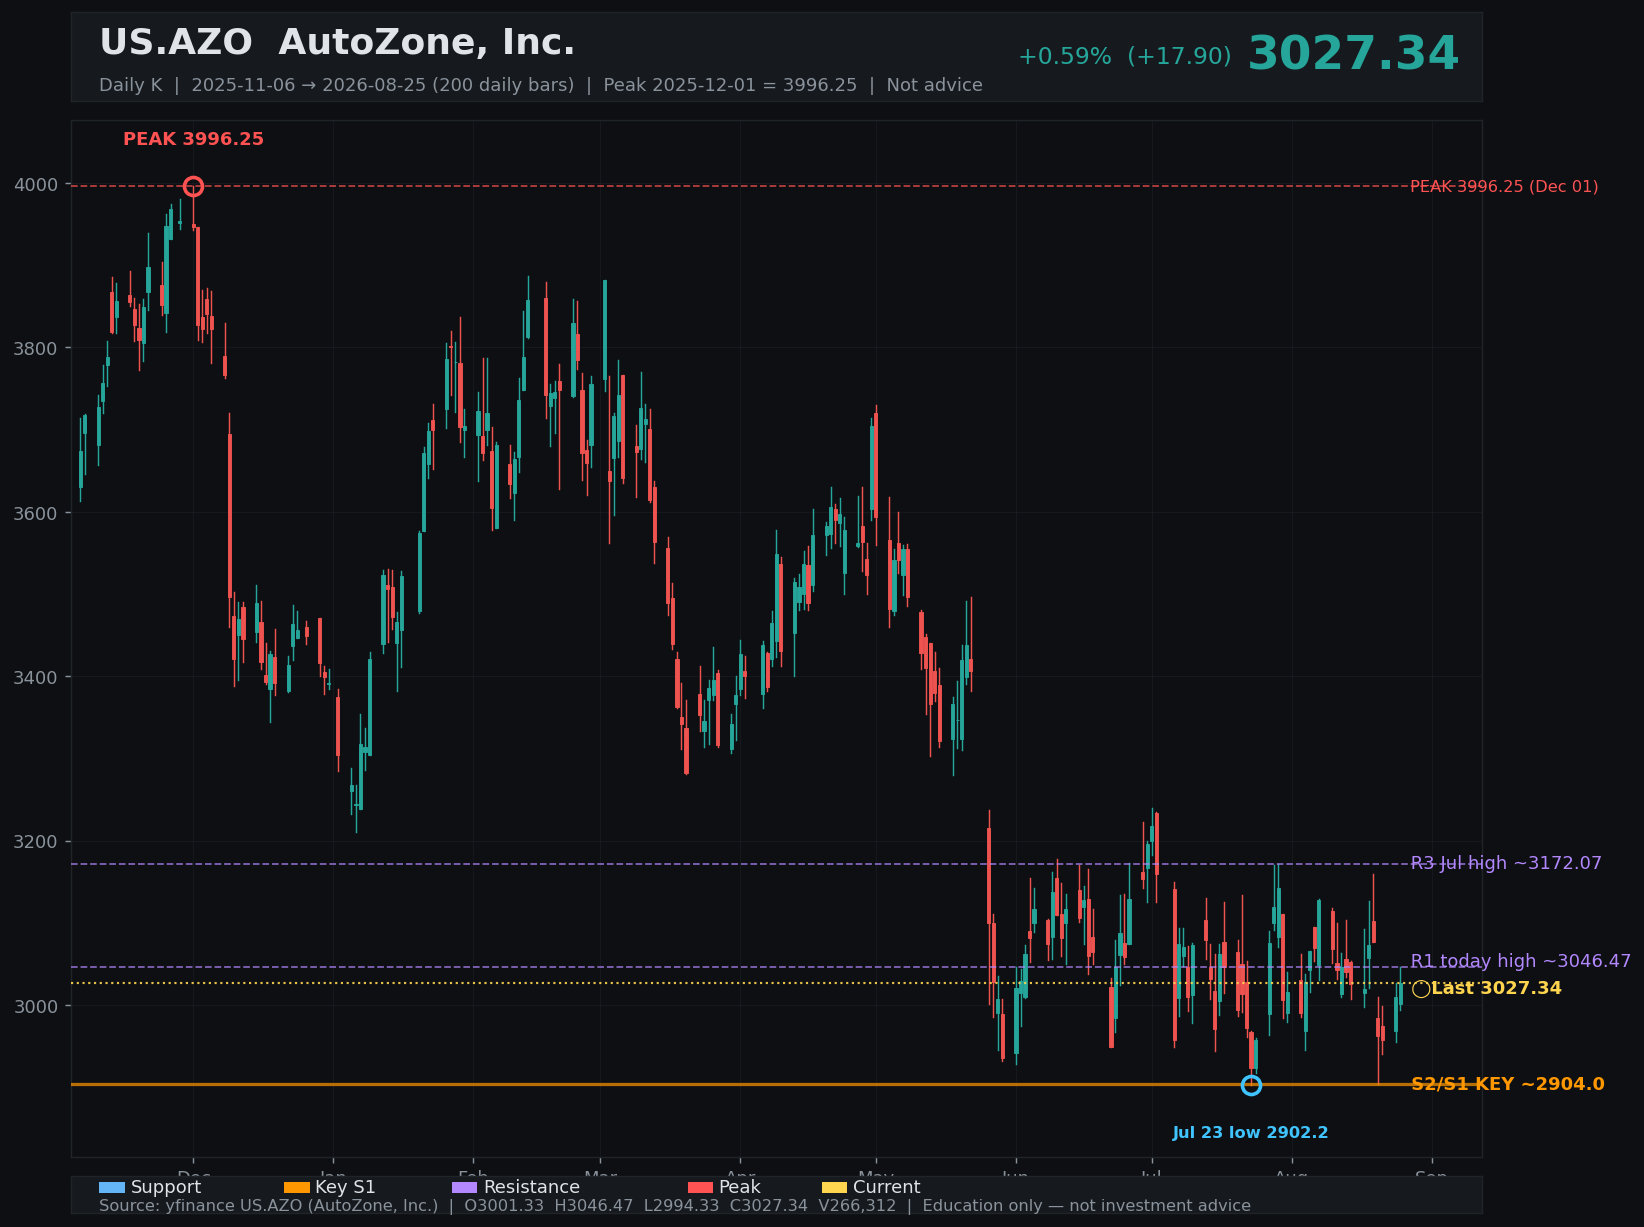The width and height of the screenshot is (1644, 1227).
Task: Click the large 3027.34 price in header
Action: click(1353, 54)
